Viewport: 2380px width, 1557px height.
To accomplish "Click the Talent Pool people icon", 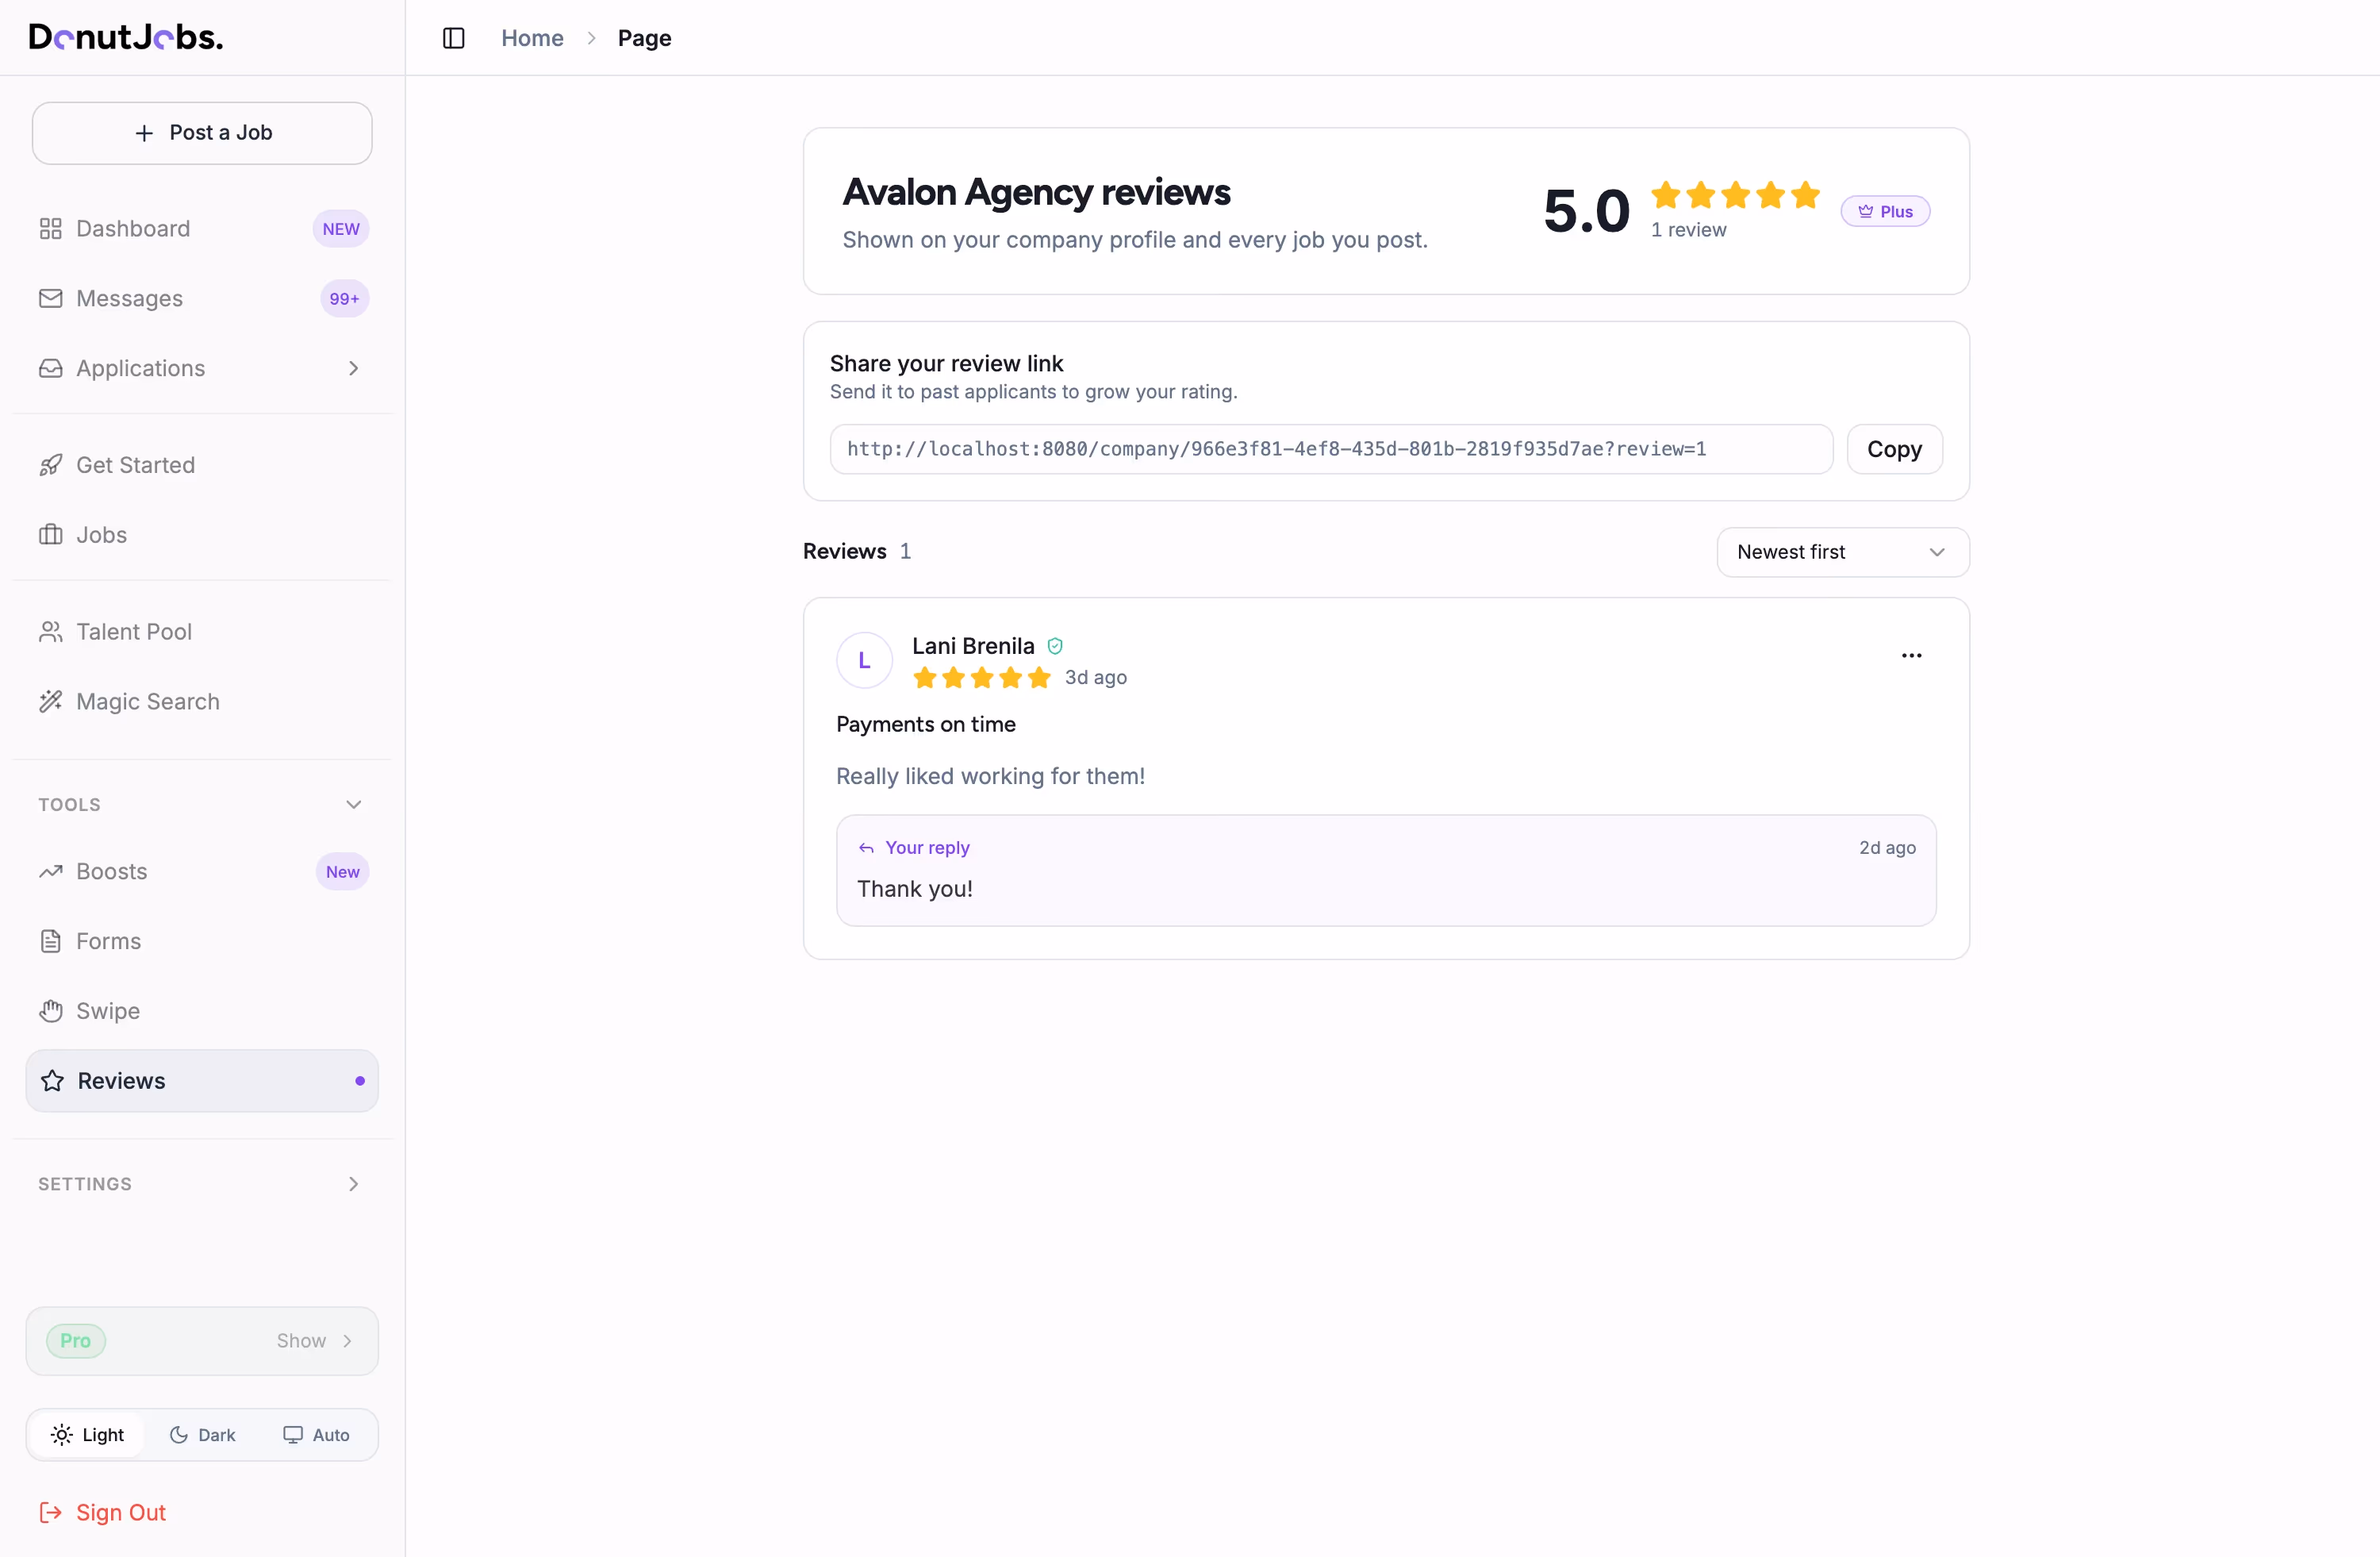I will click(x=51, y=632).
